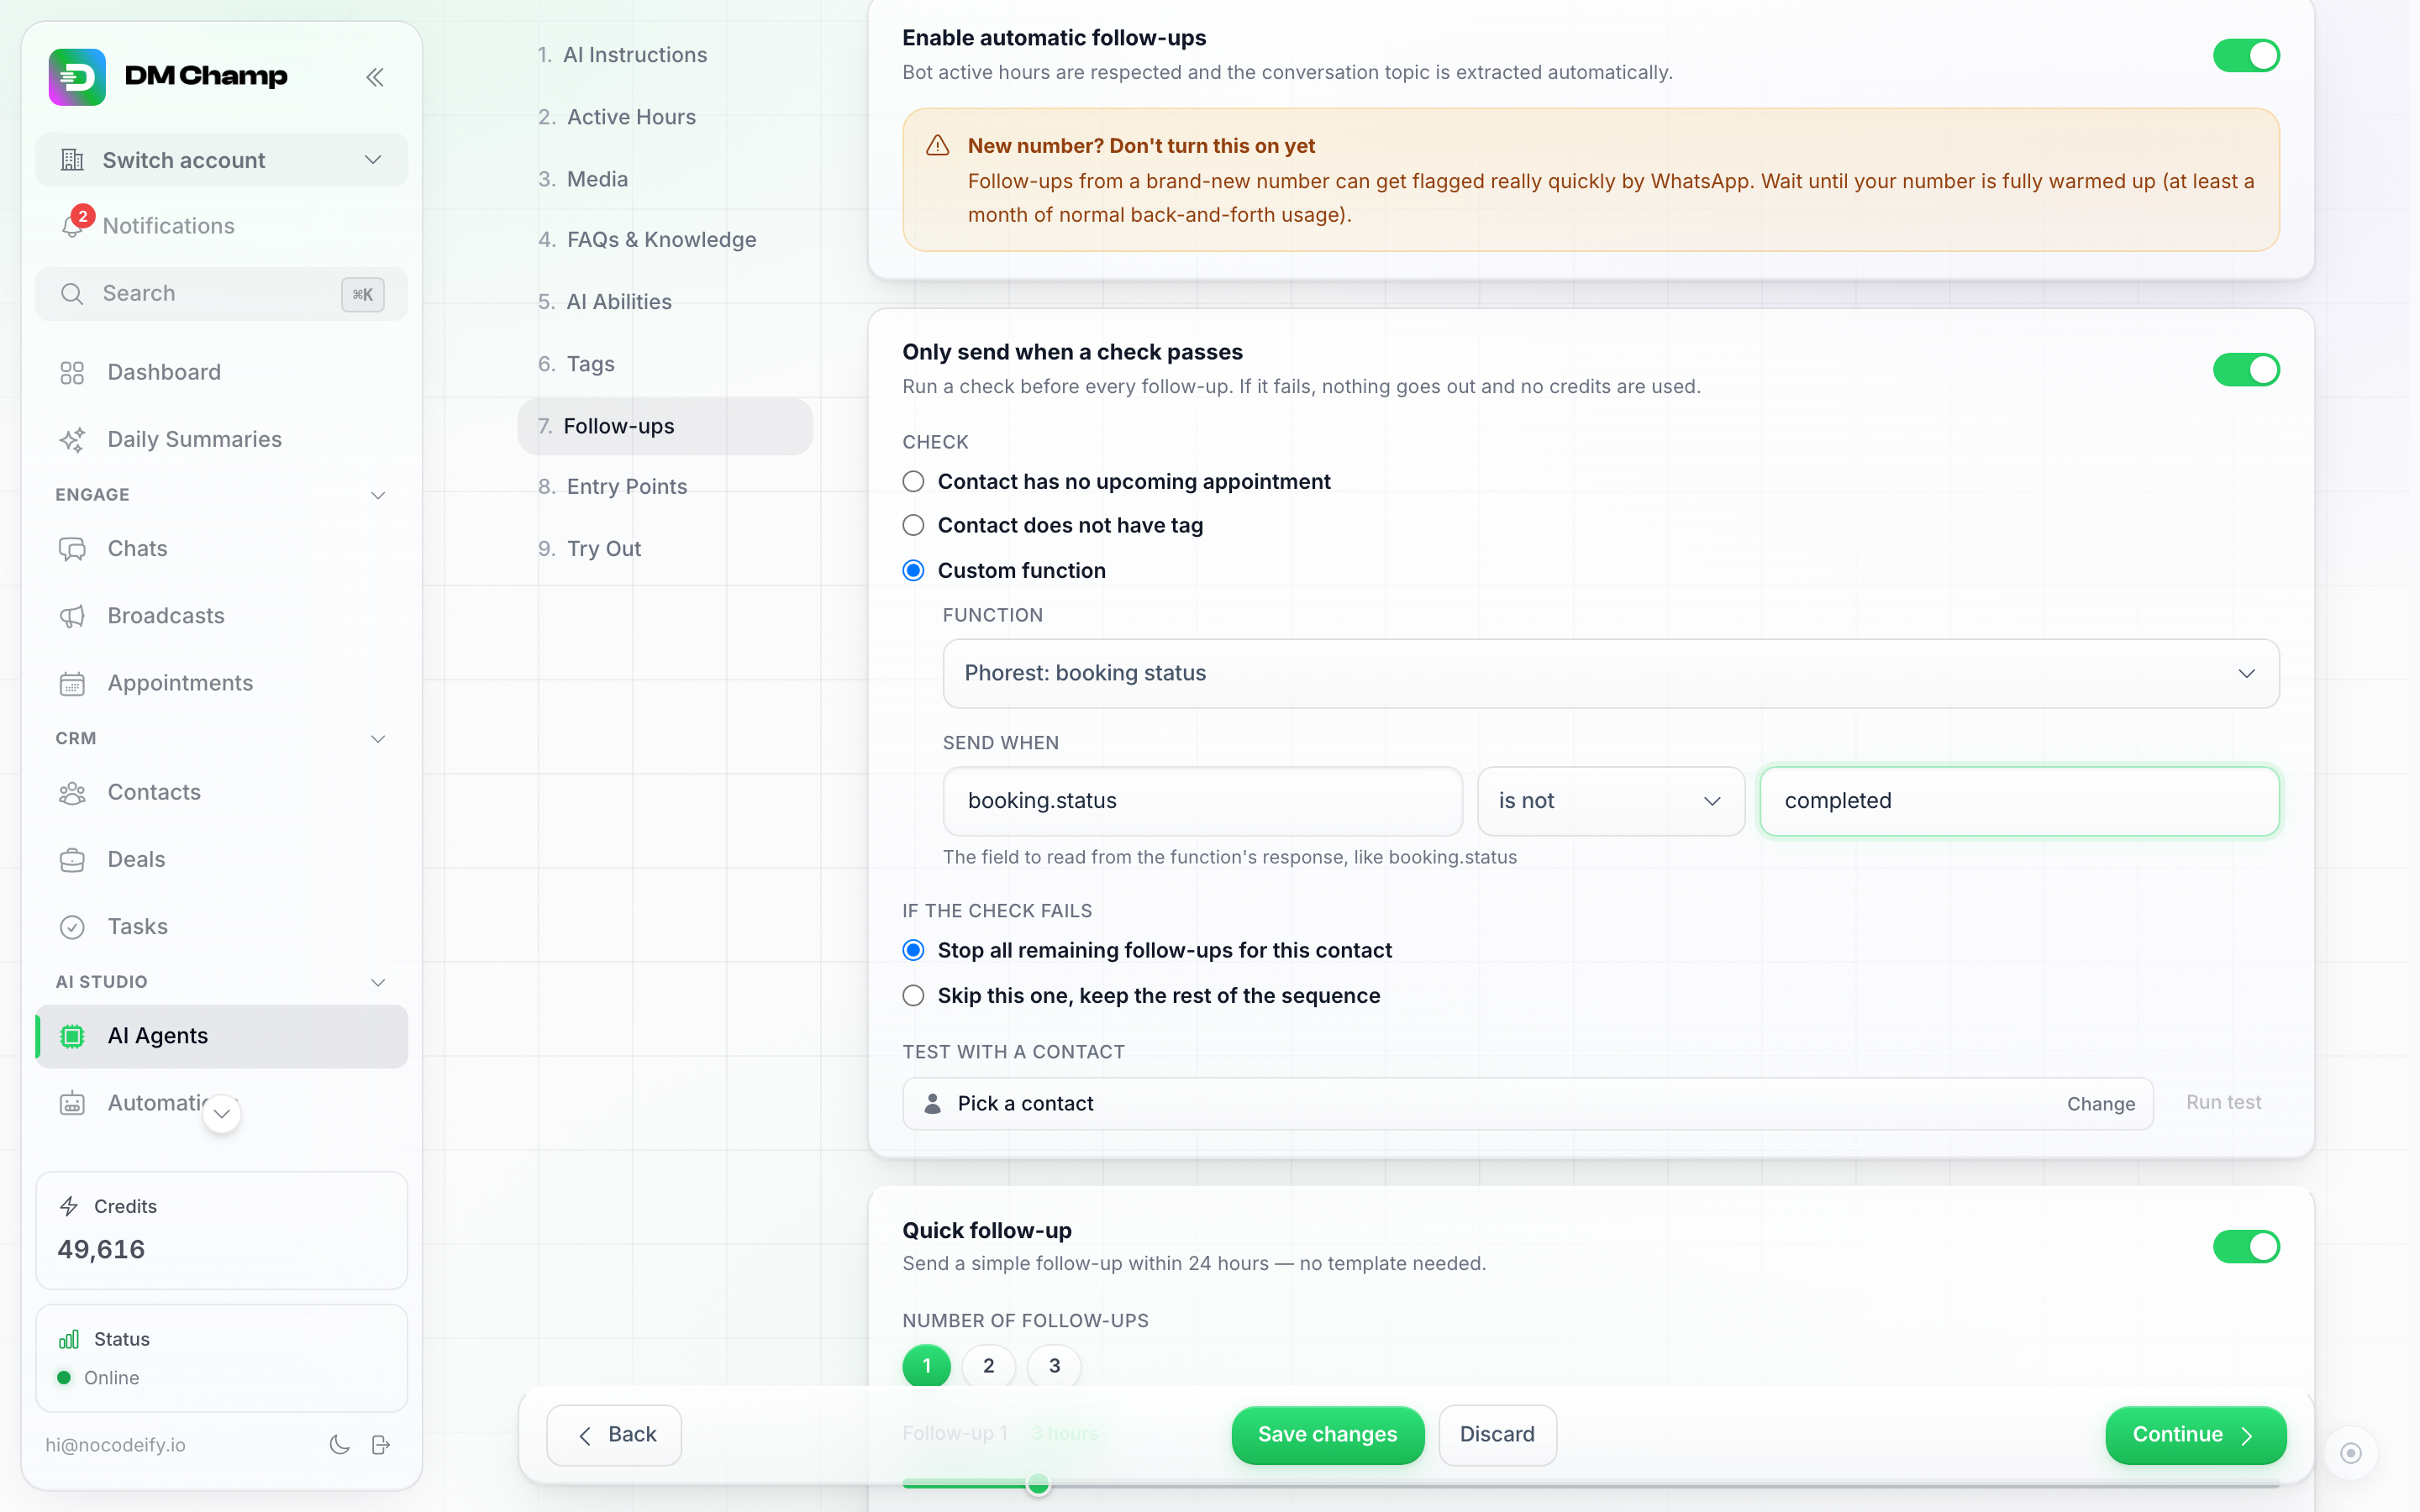The height and width of the screenshot is (1512, 2420).
Task: Collapse the CRM section
Action: tap(378, 738)
